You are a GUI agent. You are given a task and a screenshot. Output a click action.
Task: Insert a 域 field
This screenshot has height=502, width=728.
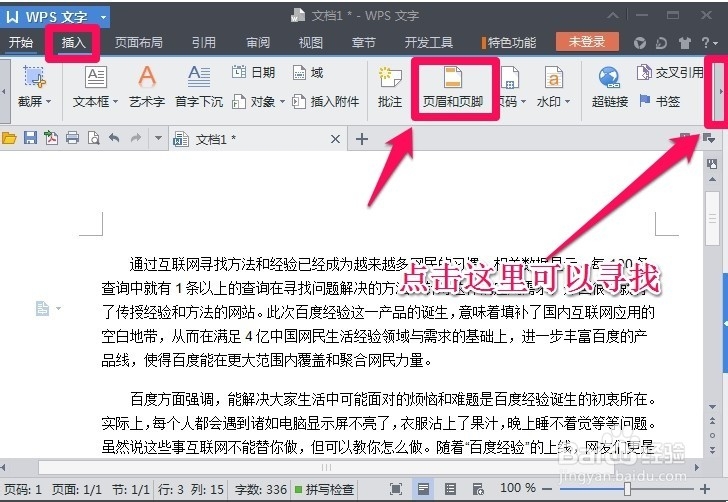click(x=308, y=72)
